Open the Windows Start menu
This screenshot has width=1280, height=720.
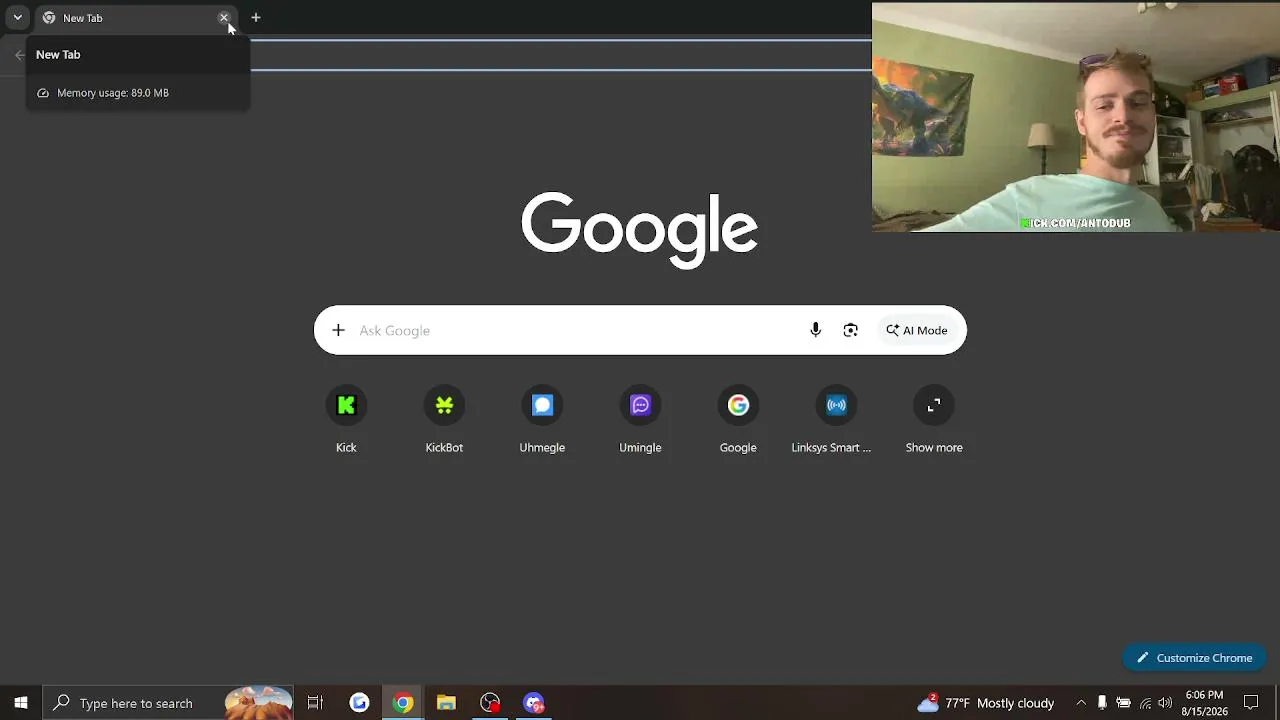coord(20,703)
